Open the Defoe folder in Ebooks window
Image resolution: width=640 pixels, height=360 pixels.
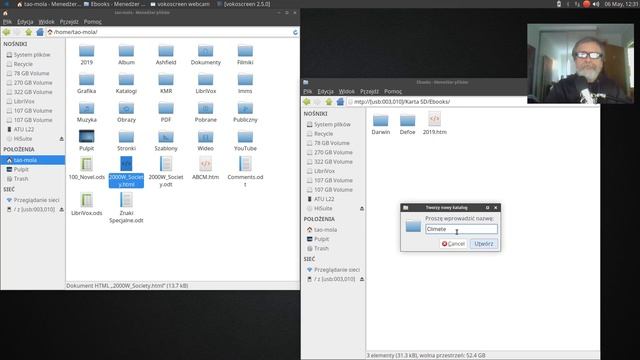(407, 124)
